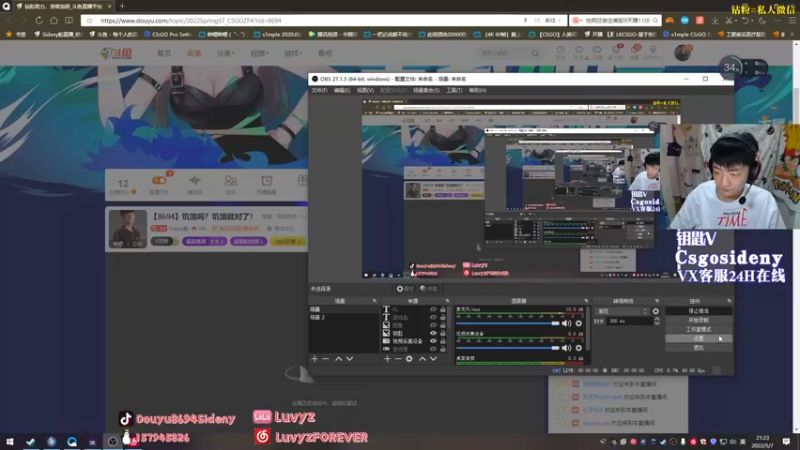Add a new source in OBS sources dock
800x450 pixels.
[x=387, y=359]
